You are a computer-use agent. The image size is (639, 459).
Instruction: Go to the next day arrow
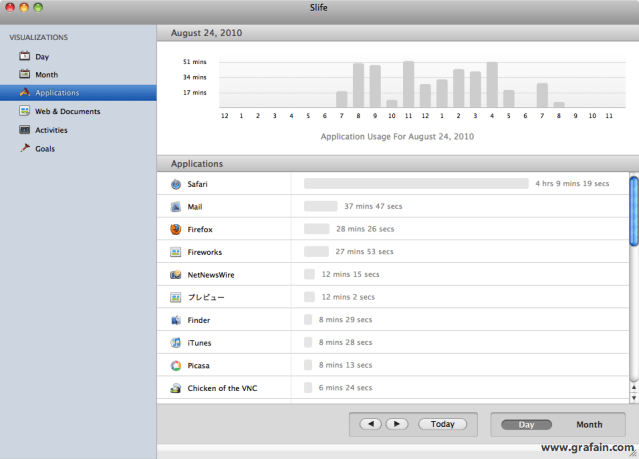(397, 424)
